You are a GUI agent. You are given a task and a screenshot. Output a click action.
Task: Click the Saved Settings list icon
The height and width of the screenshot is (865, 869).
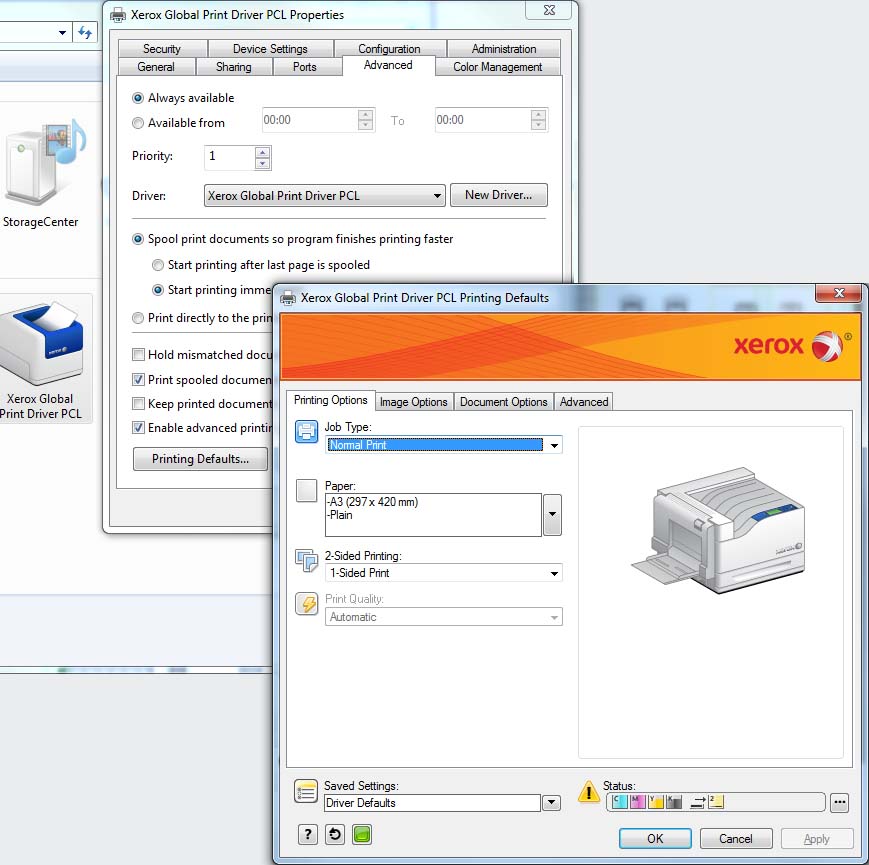click(306, 791)
